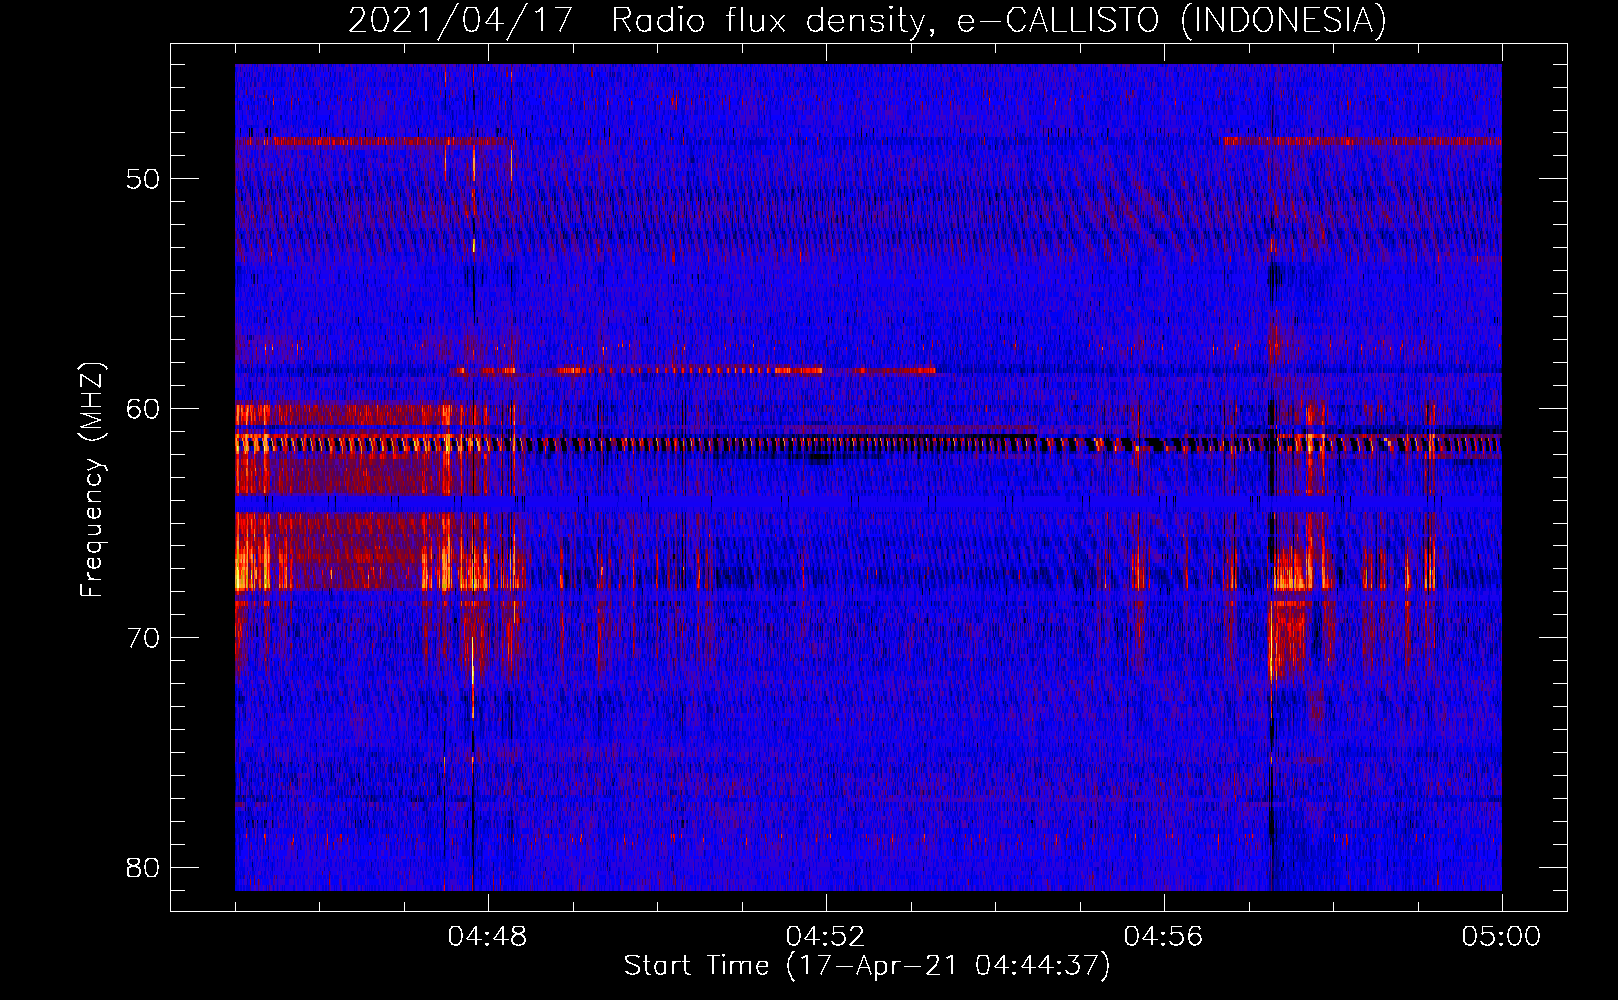Click the plot title '2021/04/17 Radio flux density'
The width and height of the screenshot is (1618, 1000).
click(867, 20)
